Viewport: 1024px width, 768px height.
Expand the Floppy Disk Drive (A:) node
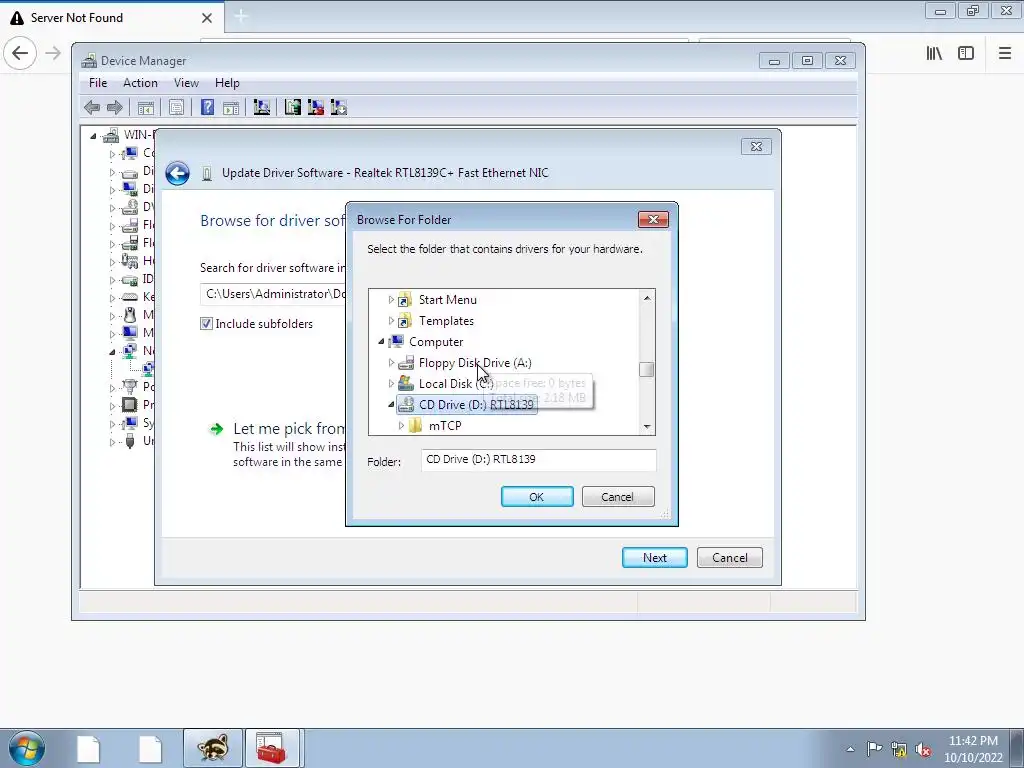(391, 362)
